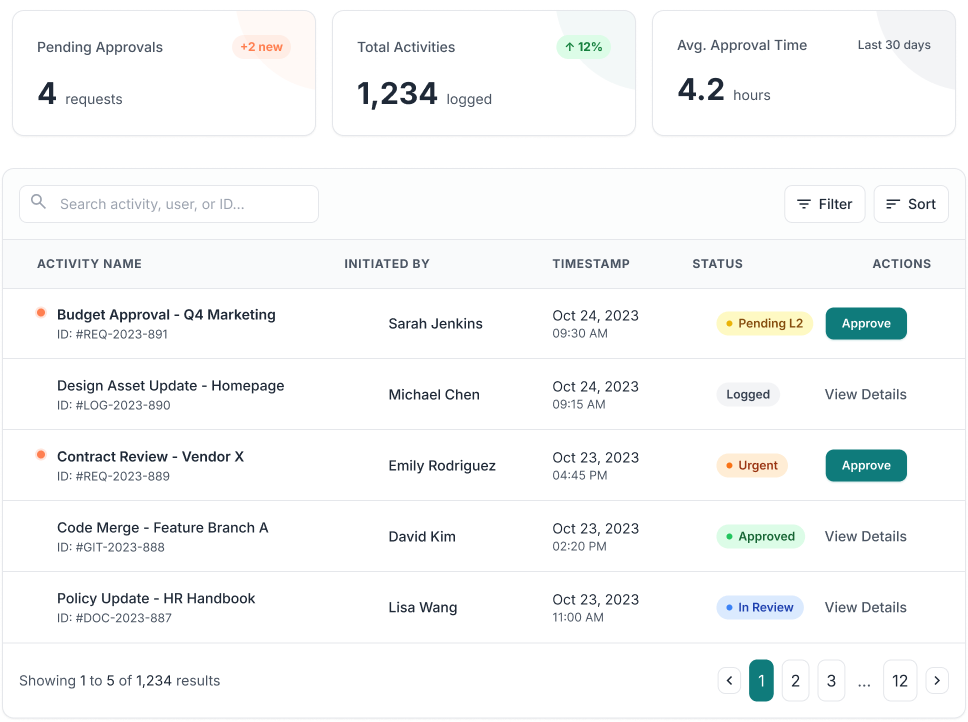Click the orange dot beside Contract Review
The image size is (968, 722).
(x=41, y=455)
